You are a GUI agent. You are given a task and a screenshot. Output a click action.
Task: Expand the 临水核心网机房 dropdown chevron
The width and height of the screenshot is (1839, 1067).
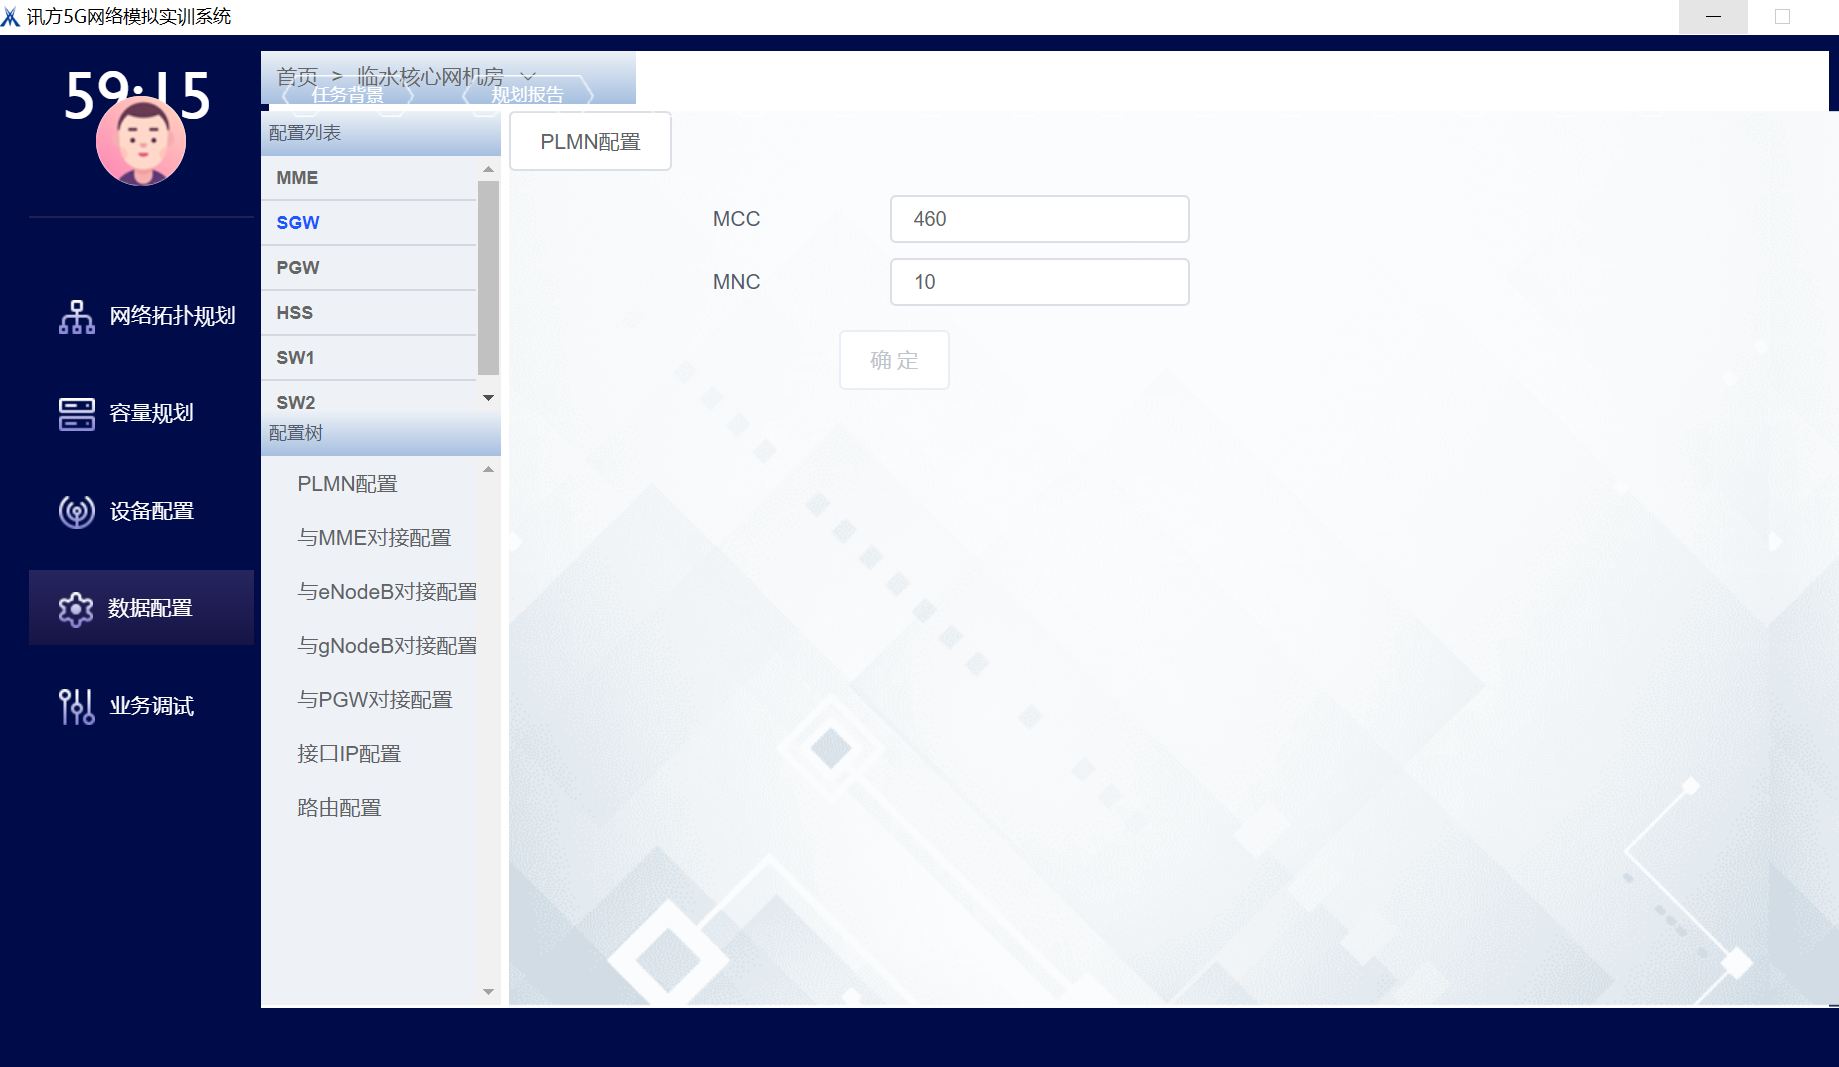coord(529,76)
